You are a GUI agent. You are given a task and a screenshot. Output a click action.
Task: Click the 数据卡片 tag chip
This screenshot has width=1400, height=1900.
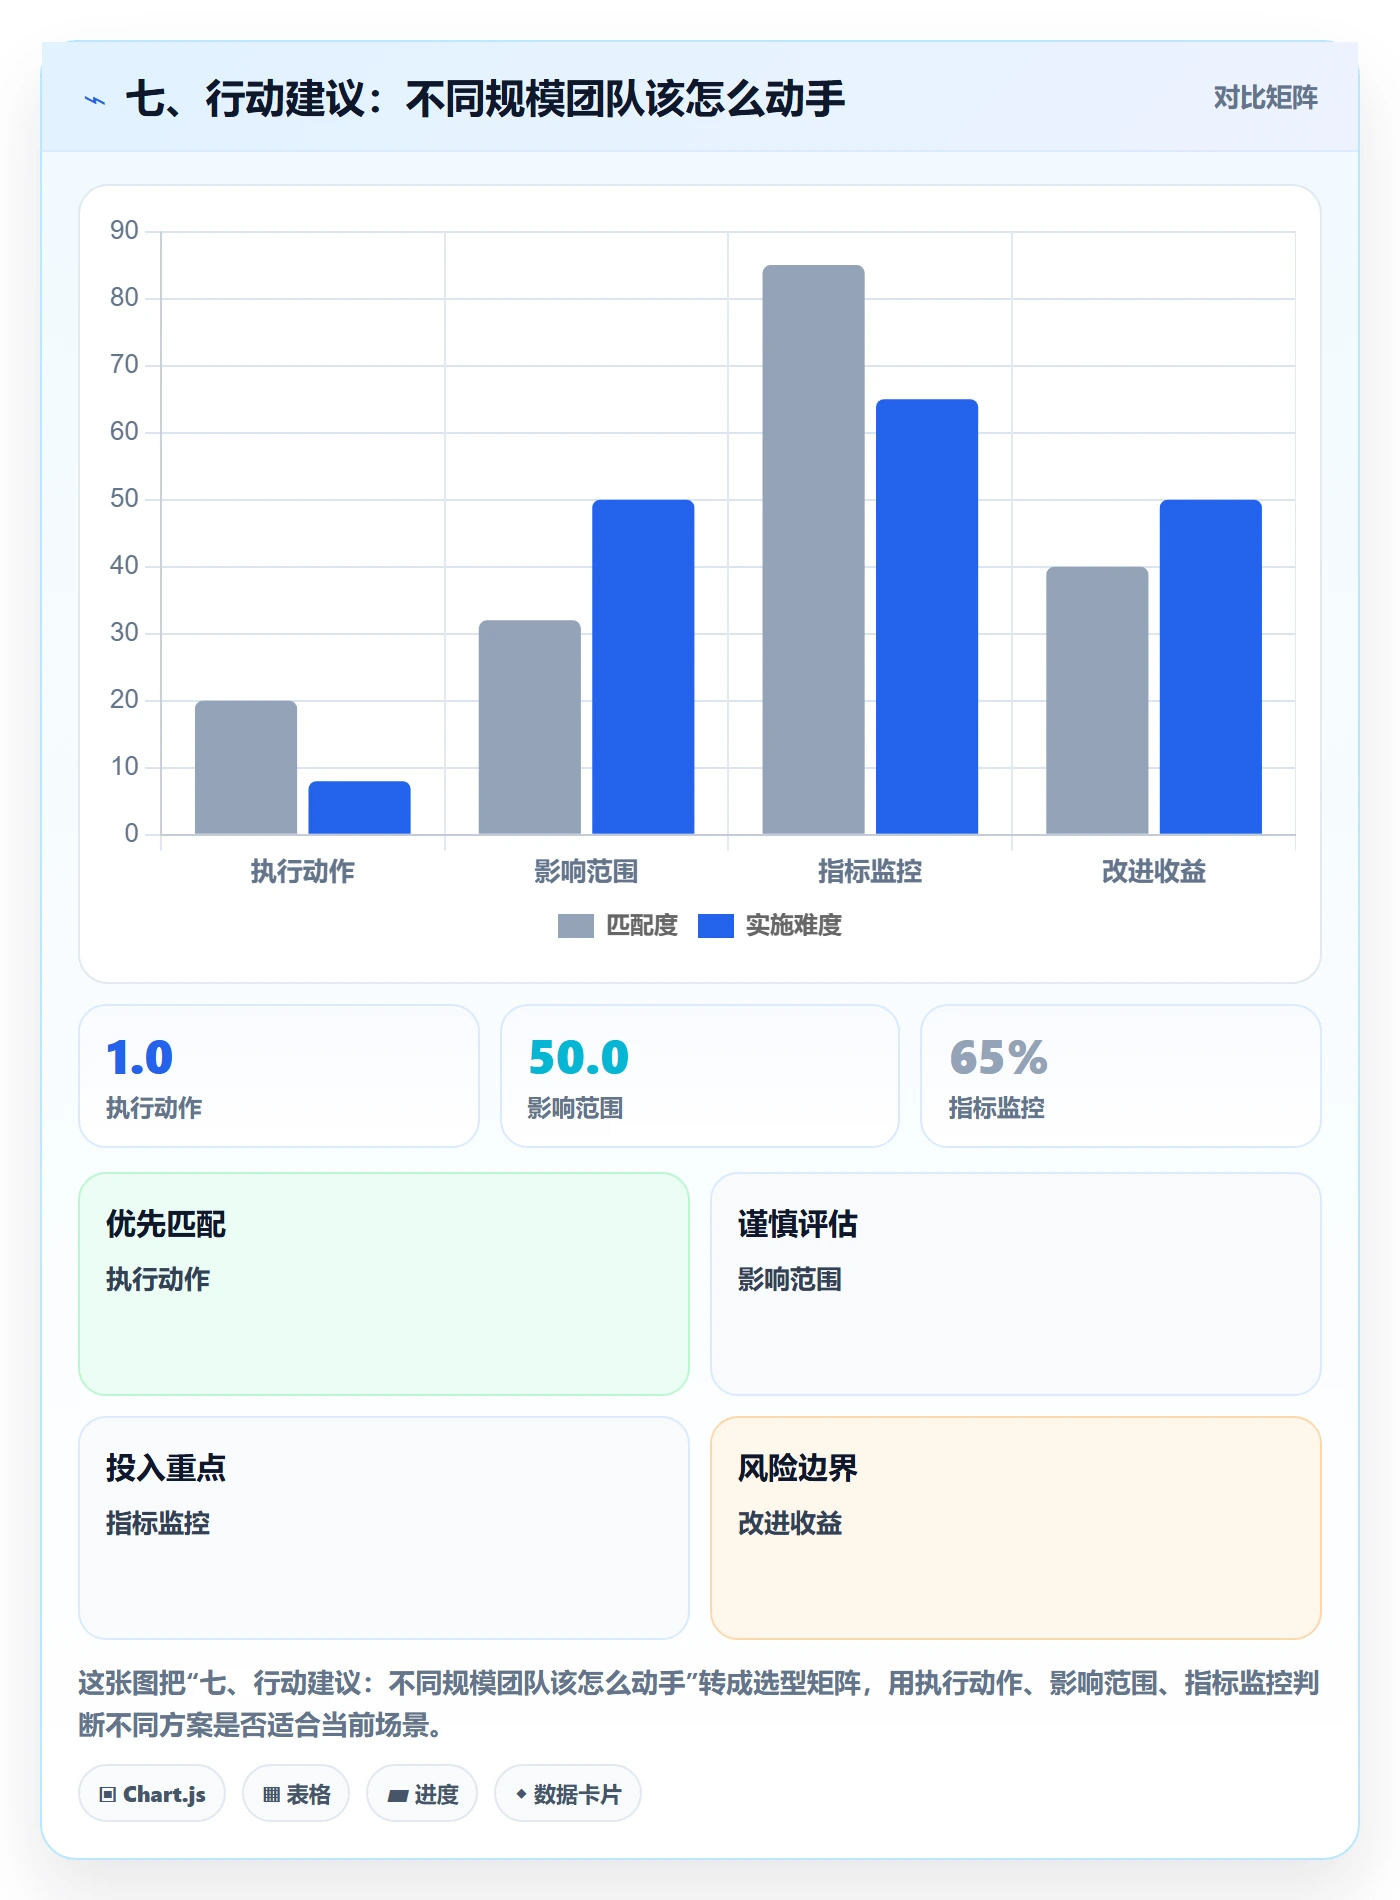[x=568, y=1794]
